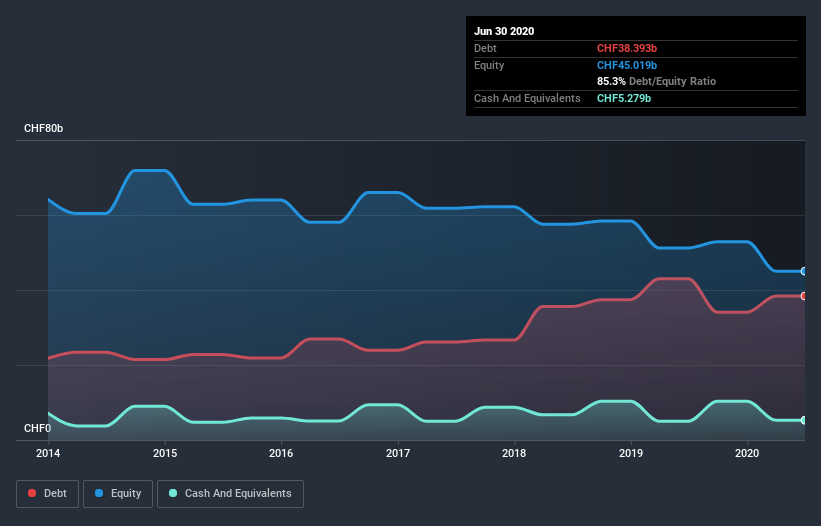Toggle the Equity series in the legend
Image resolution: width=821 pixels, height=526 pixels.
pos(118,494)
